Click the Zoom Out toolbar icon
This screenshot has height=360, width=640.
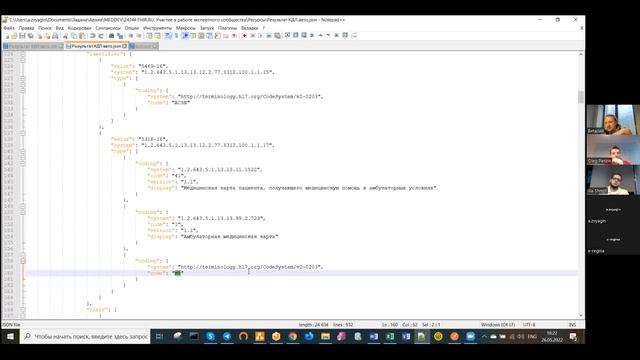point(138,36)
